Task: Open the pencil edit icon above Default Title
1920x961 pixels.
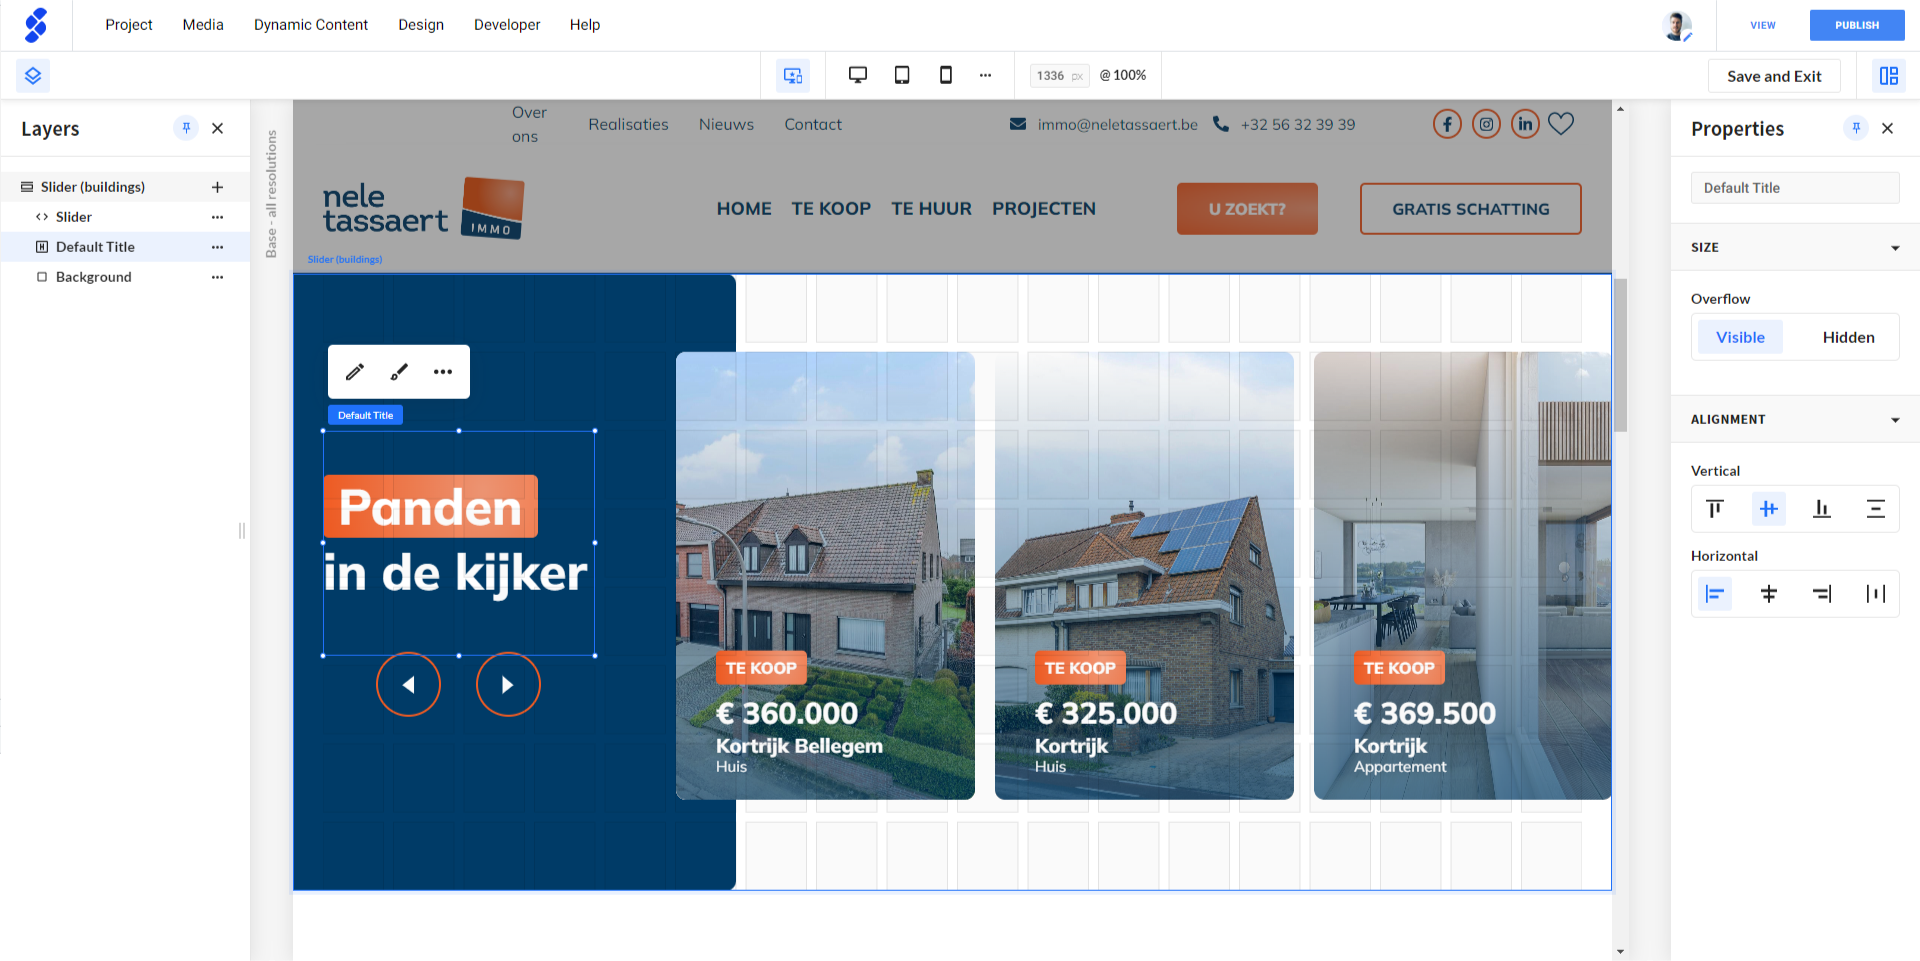Action: [x=354, y=371]
